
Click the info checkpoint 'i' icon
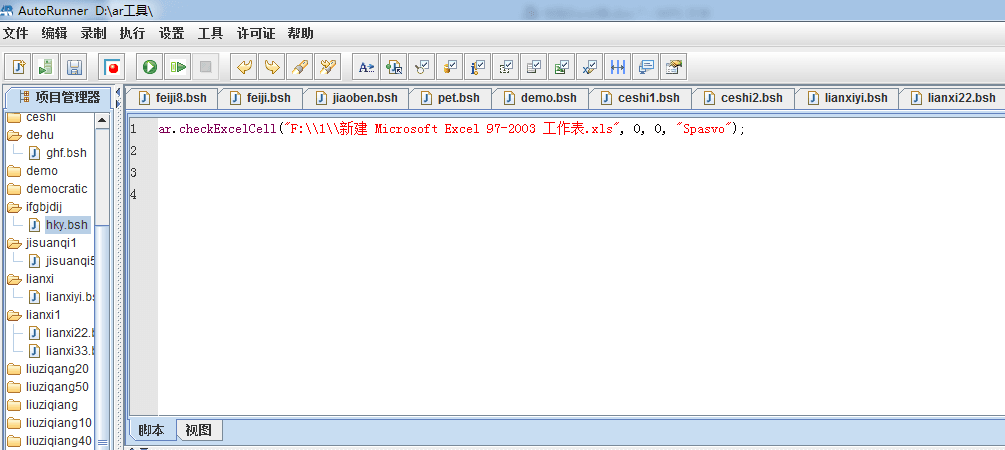point(478,67)
